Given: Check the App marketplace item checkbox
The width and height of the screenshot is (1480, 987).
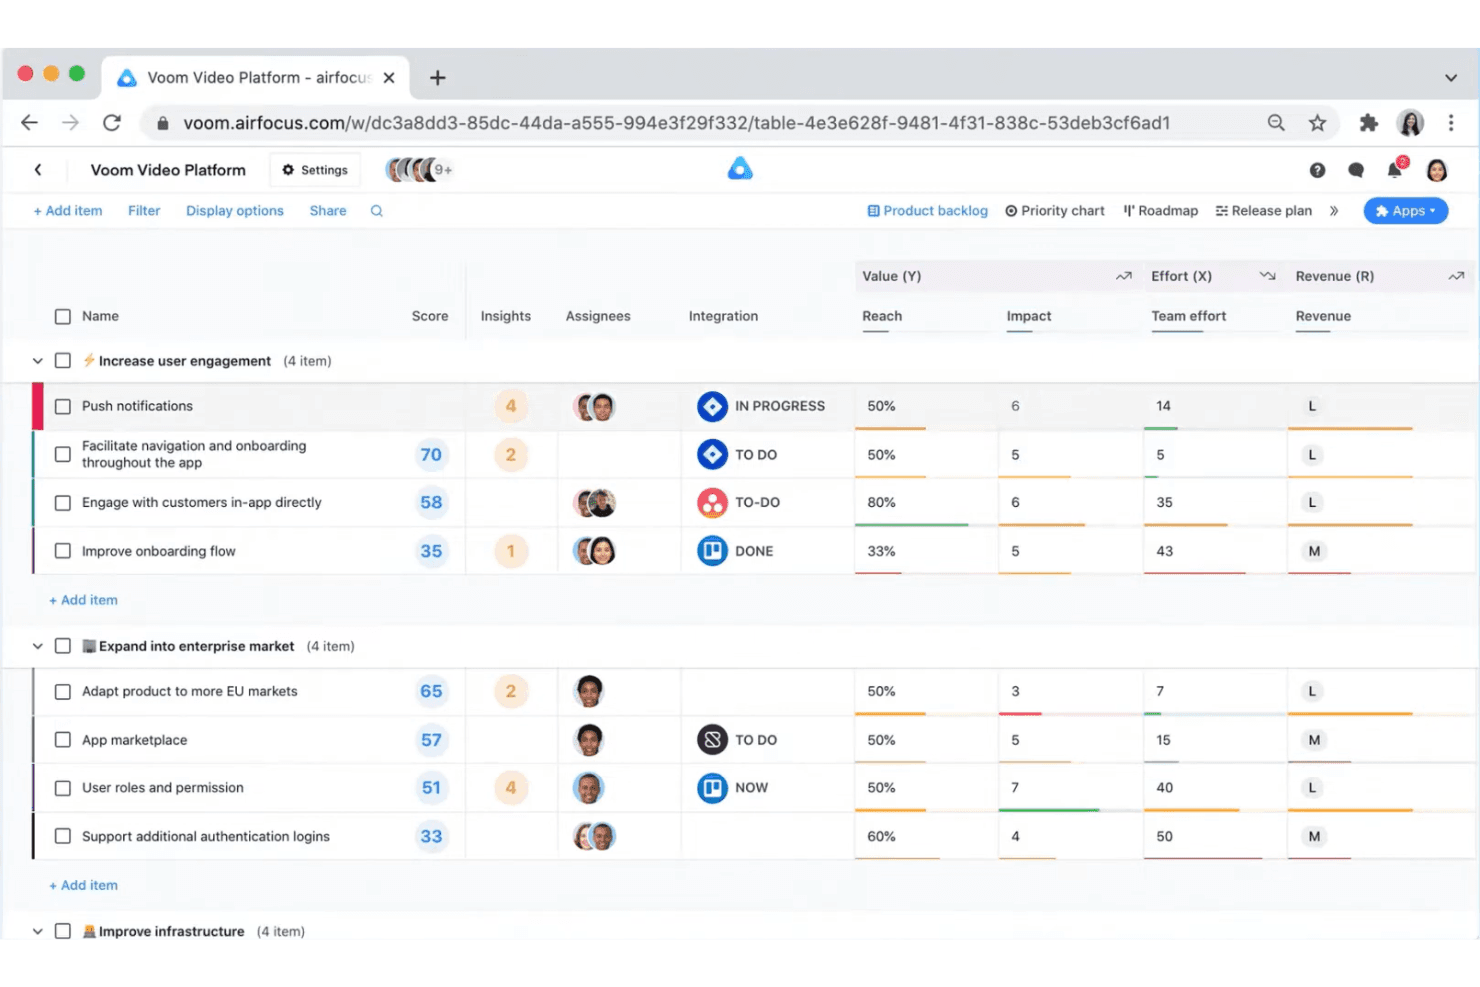Looking at the screenshot, I should pyautogui.click(x=63, y=740).
